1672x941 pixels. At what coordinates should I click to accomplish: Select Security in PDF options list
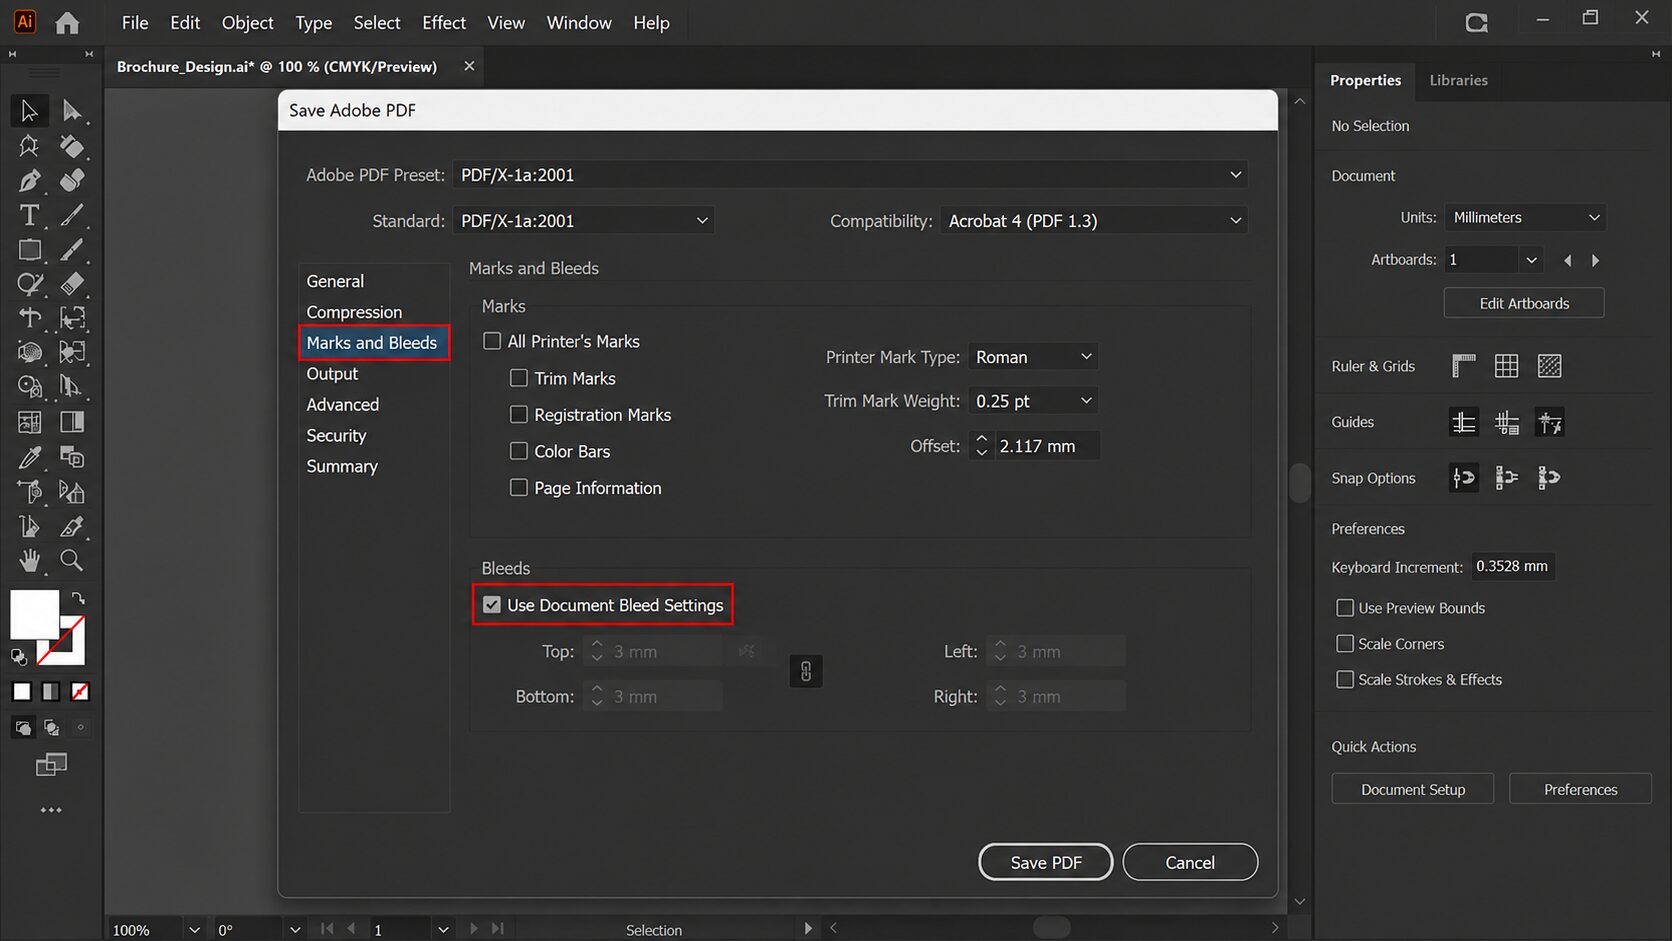coord(336,436)
